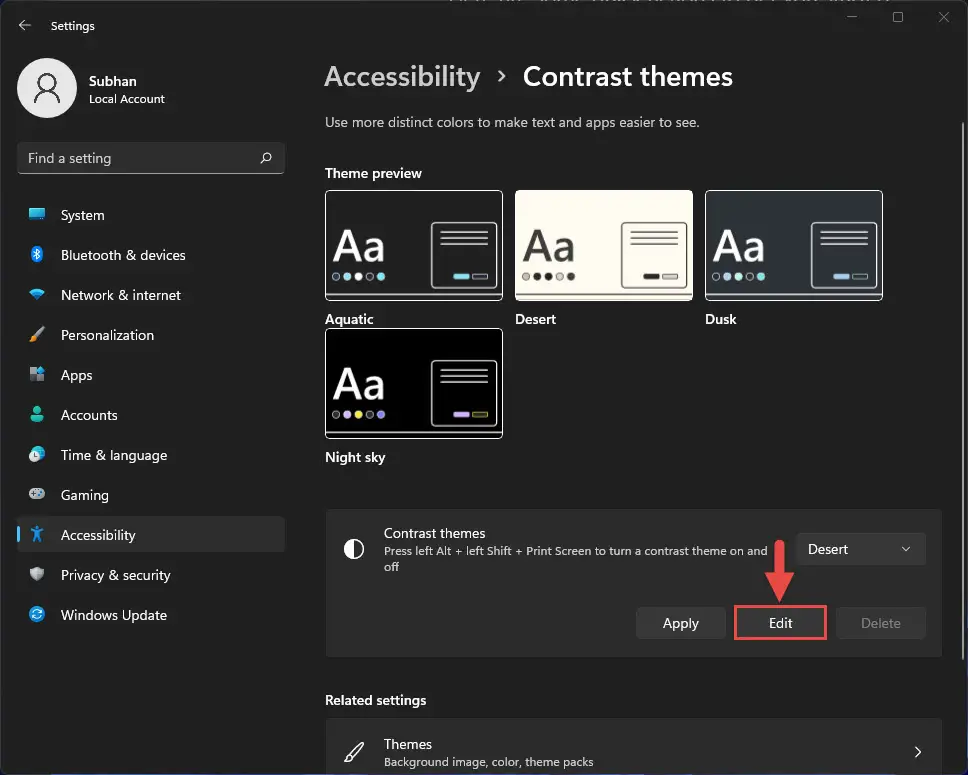Maximize the Settings window

(898, 17)
